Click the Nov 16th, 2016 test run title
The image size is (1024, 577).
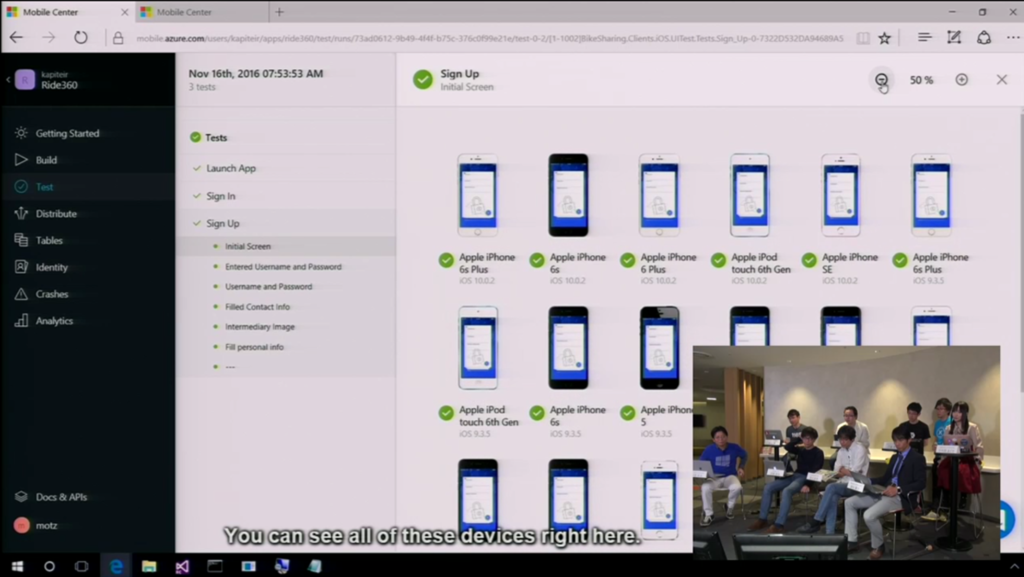tap(255, 74)
